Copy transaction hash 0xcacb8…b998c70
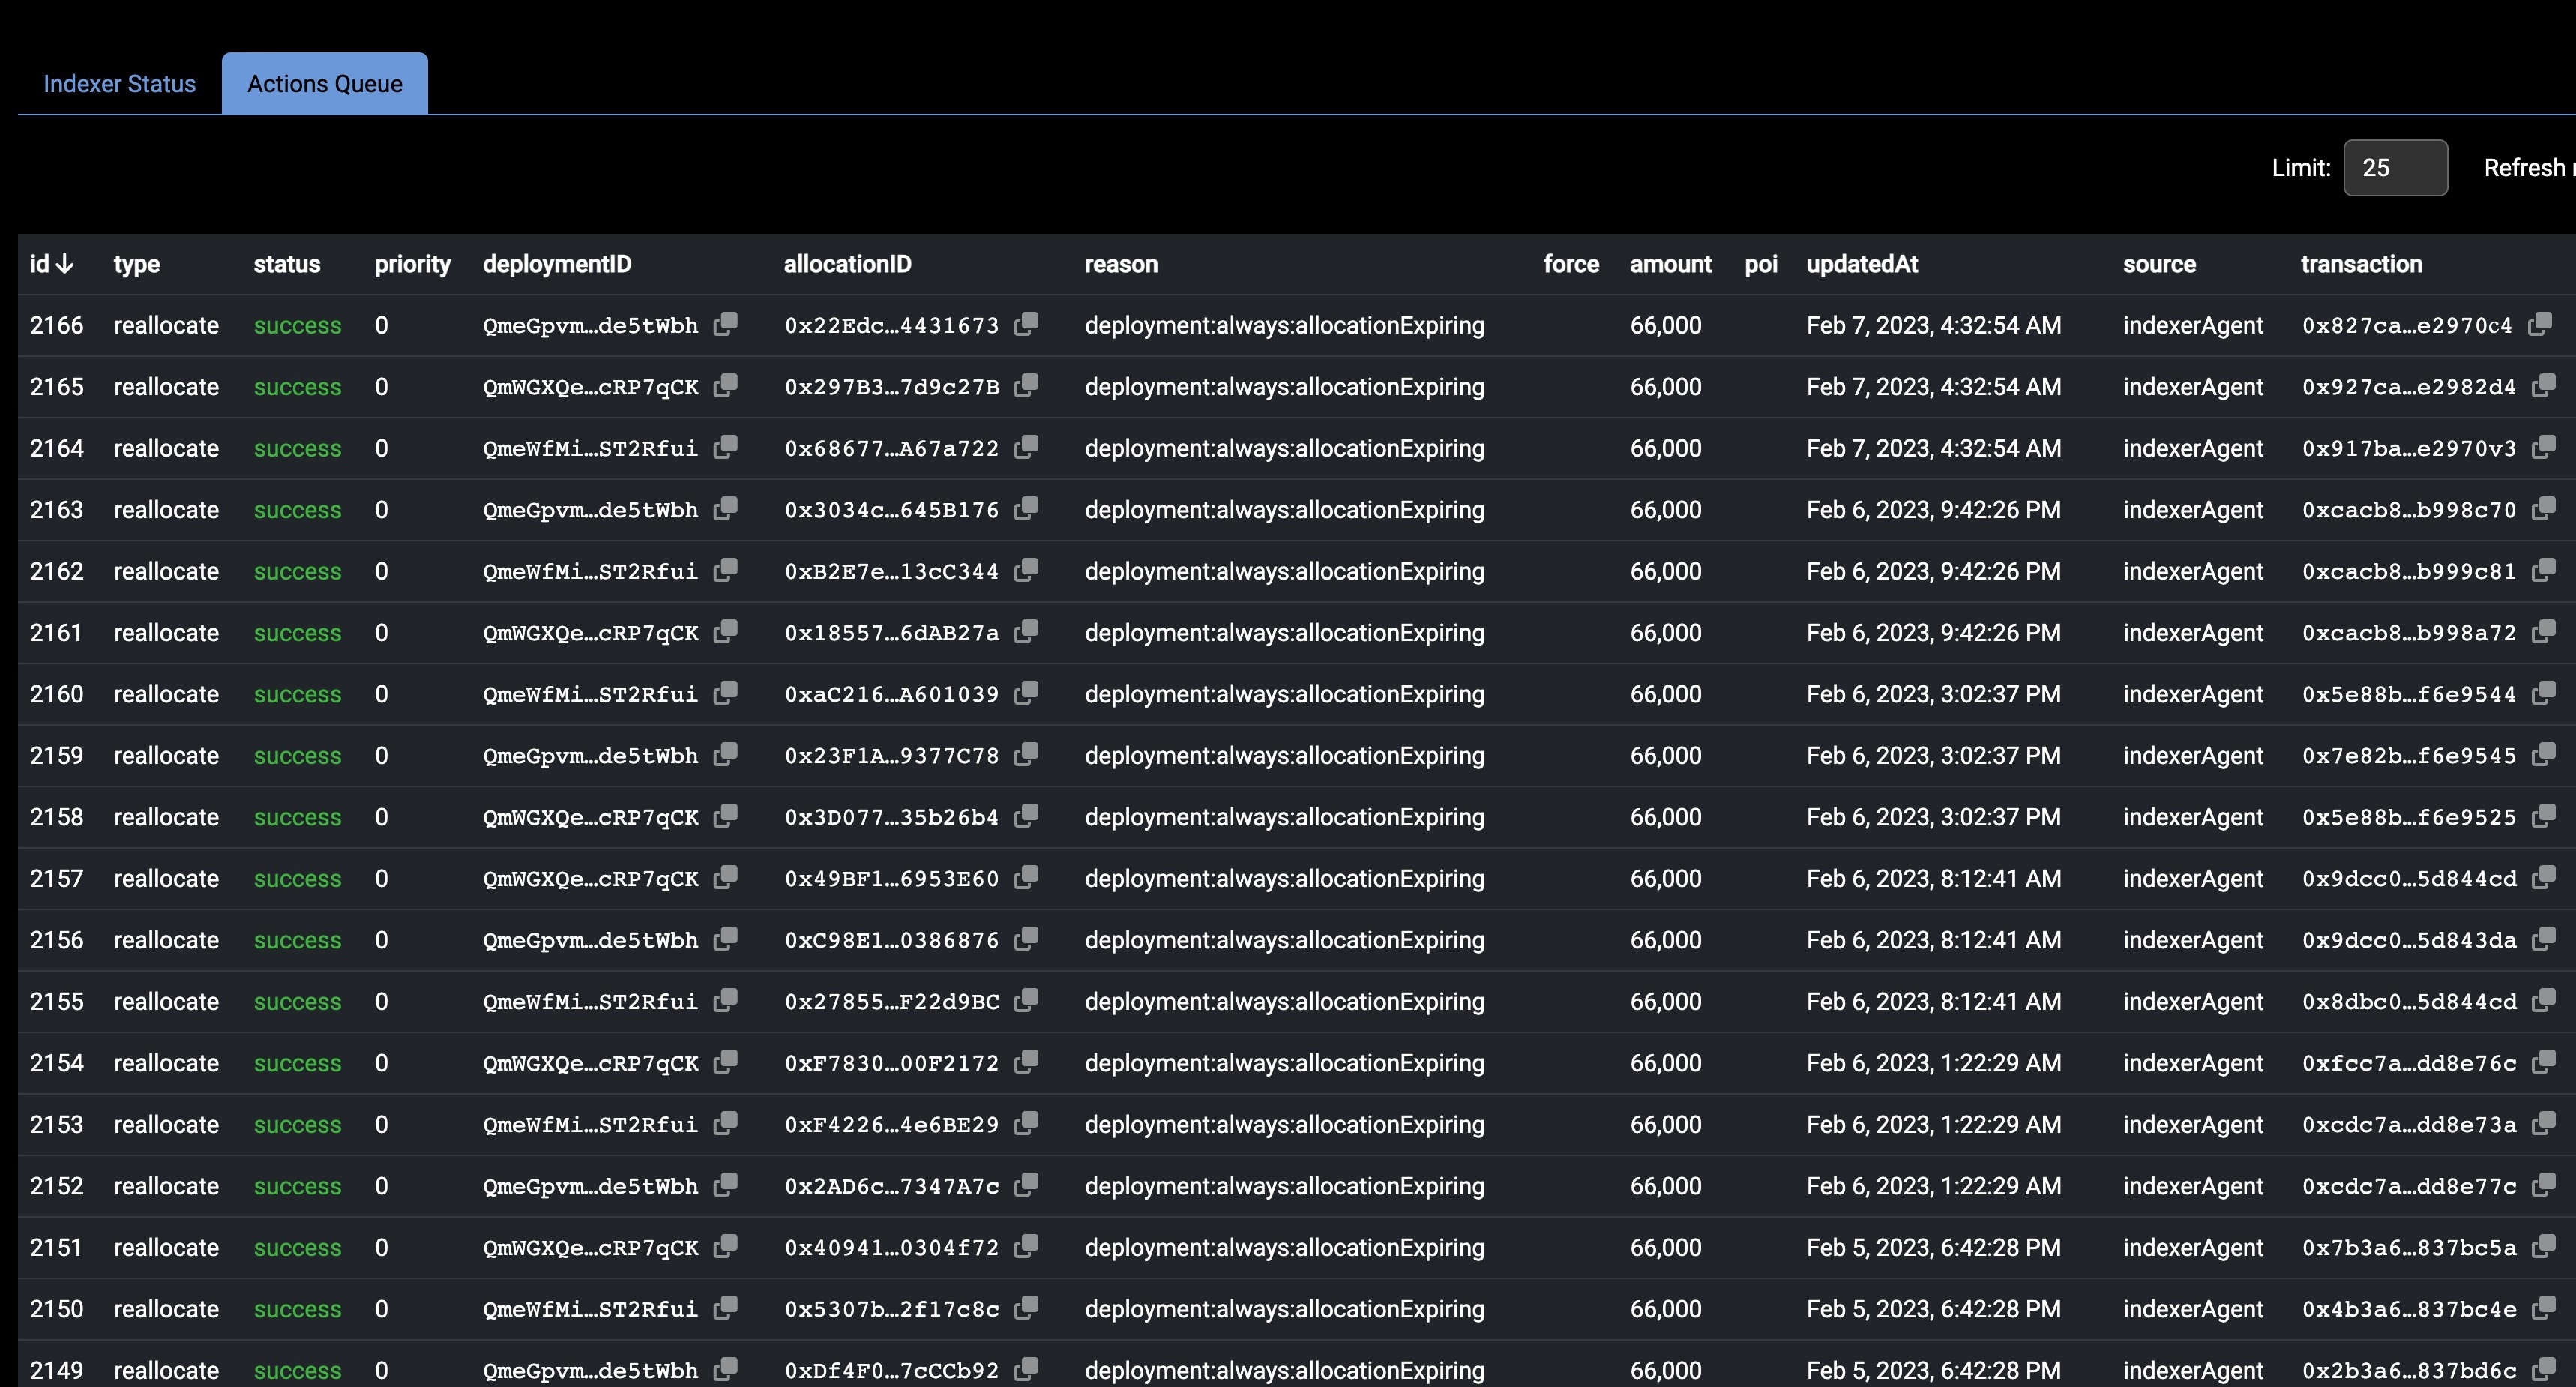This screenshot has width=2576, height=1387. click(x=2543, y=509)
